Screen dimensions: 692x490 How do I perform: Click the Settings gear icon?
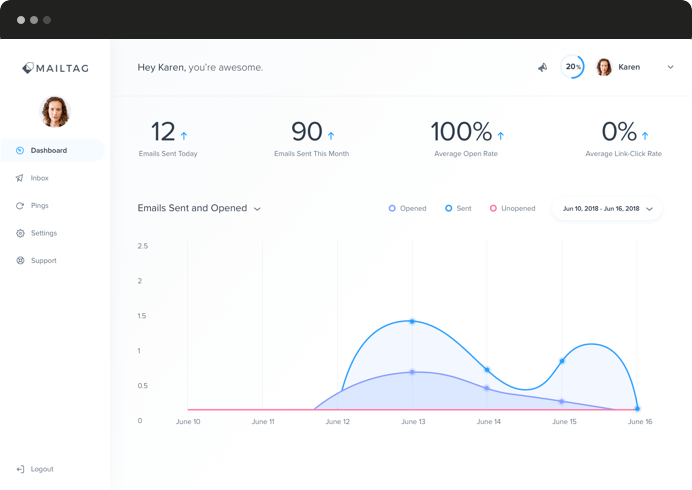pyautogui.click(x=20, y=233)
